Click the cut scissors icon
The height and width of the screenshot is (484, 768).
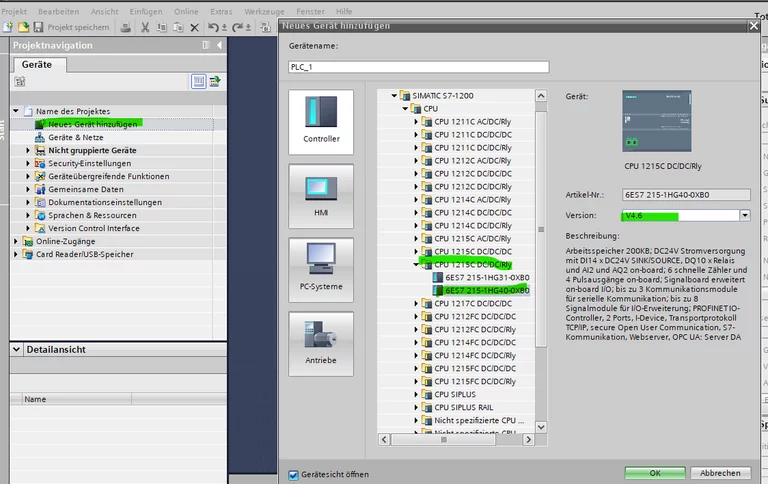coord(145,27)
